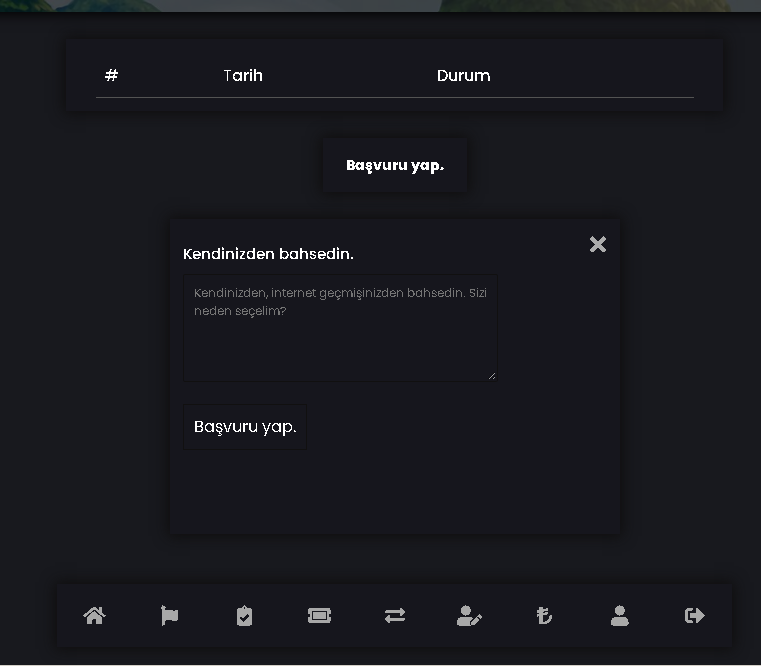The image size is (761, 667).
Task: Open the Turkish lira icon page
Action: pyautogui.click(x=544, y=616)
